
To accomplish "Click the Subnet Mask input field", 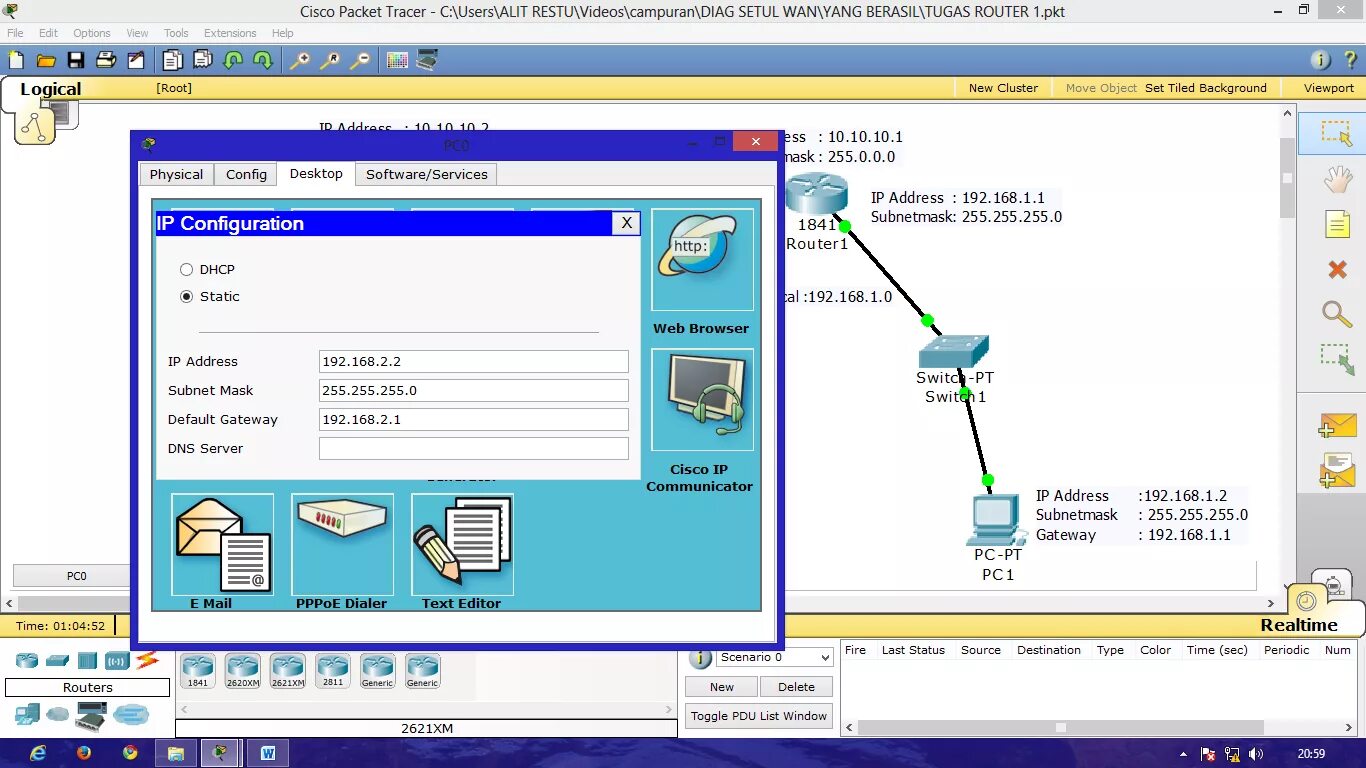I will [x=474, y=391].
